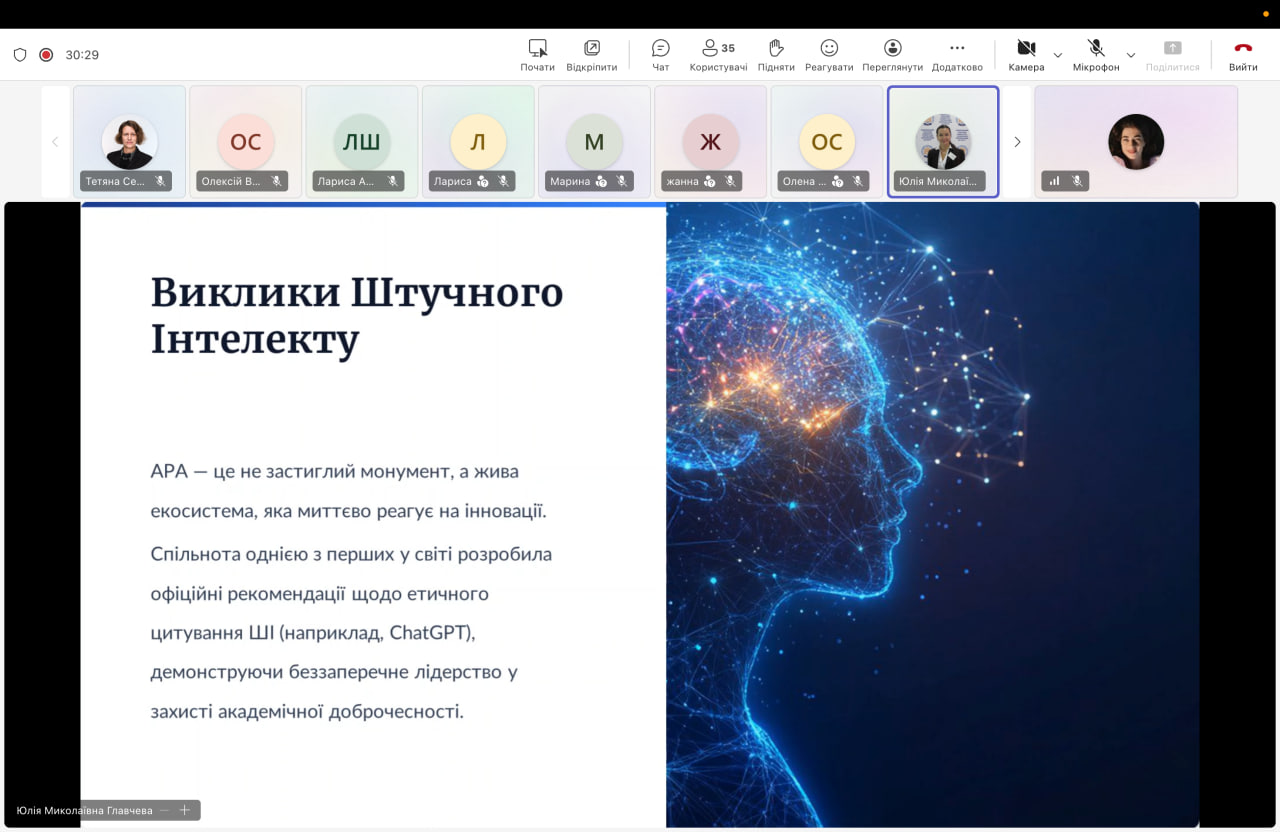This screenshot has height=832, width=1280.
Task: Expand camera options dropdown arrow
Action: coord(1058,55)
